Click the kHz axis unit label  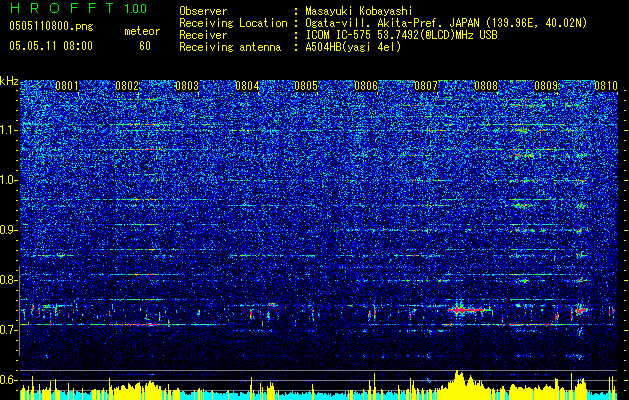point(9,81)
